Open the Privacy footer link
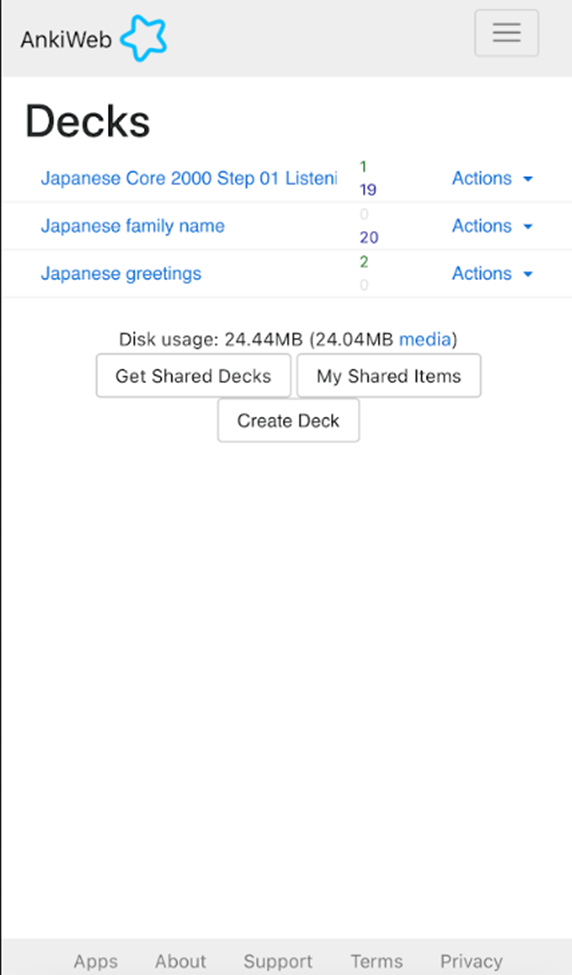The width and height of the screenshot is (572, 975). tap(471, 961)
